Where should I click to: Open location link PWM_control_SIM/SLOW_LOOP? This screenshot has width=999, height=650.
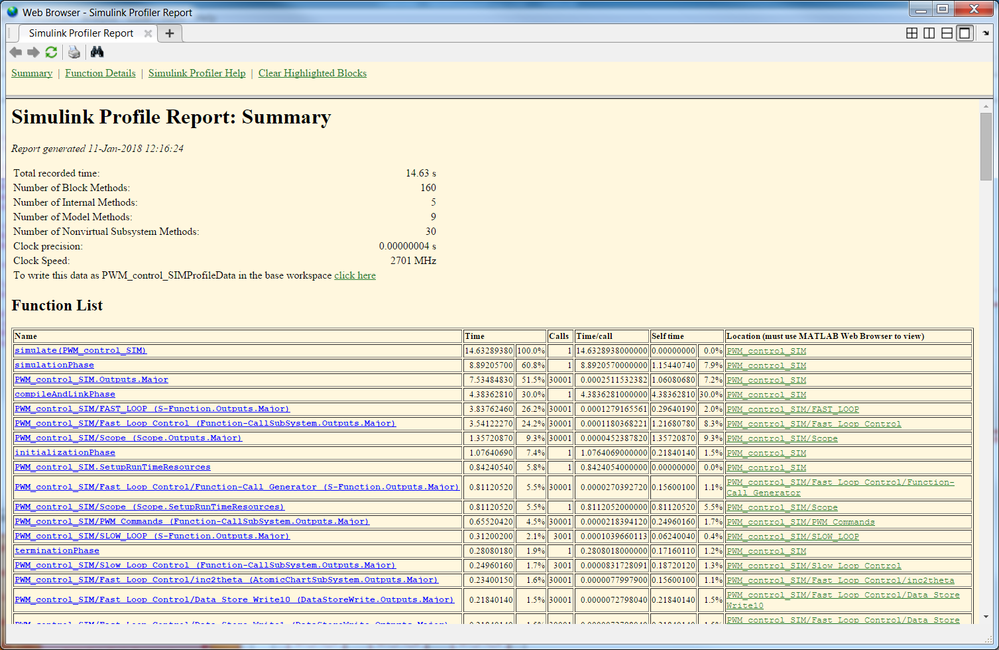point(793,537)
